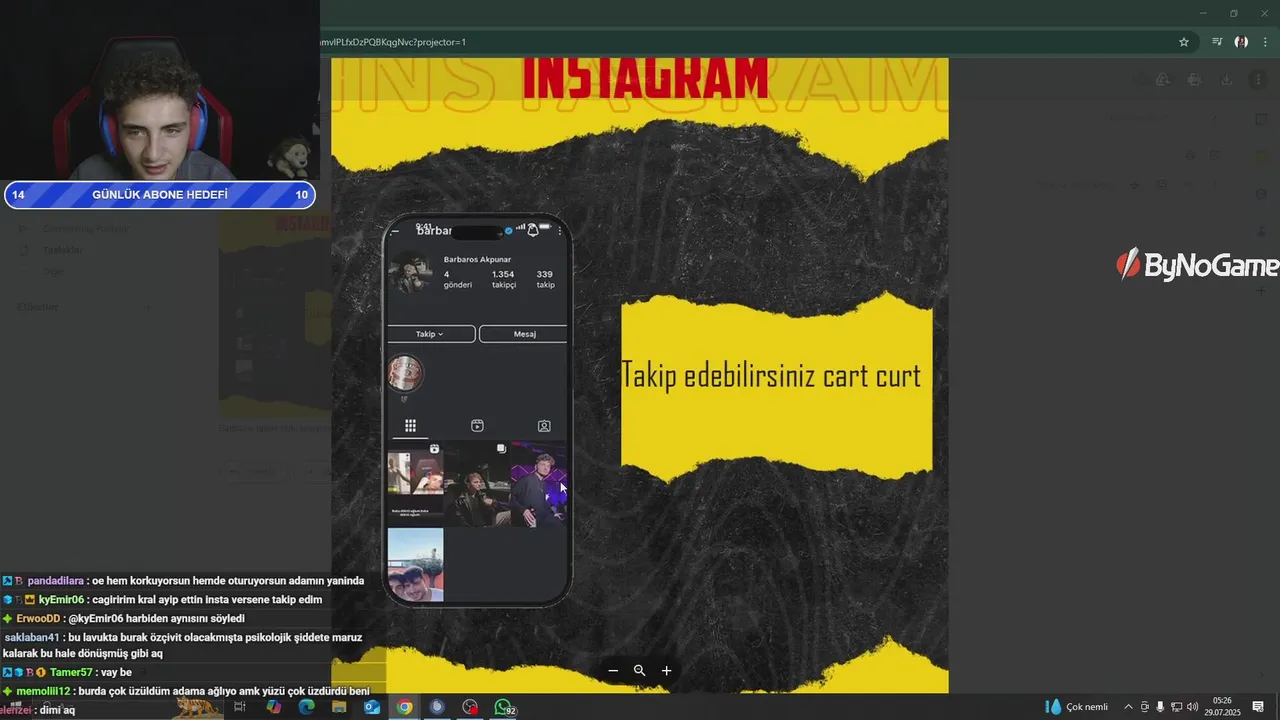This screenshot has width=1280, height=720.
Task: Open the network tray icon
Action: (x=1176, y=707)
